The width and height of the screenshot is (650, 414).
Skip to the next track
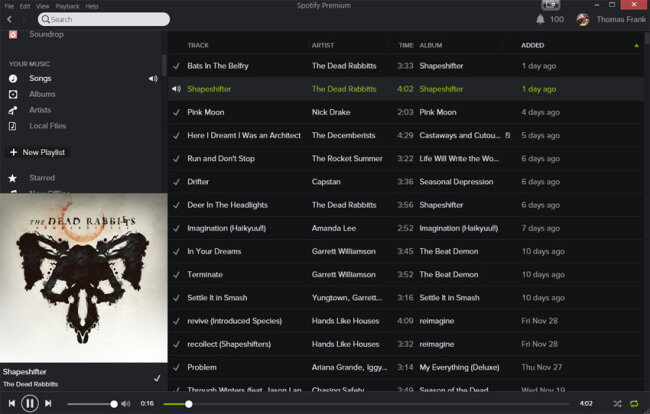click(x=48, y=403)
